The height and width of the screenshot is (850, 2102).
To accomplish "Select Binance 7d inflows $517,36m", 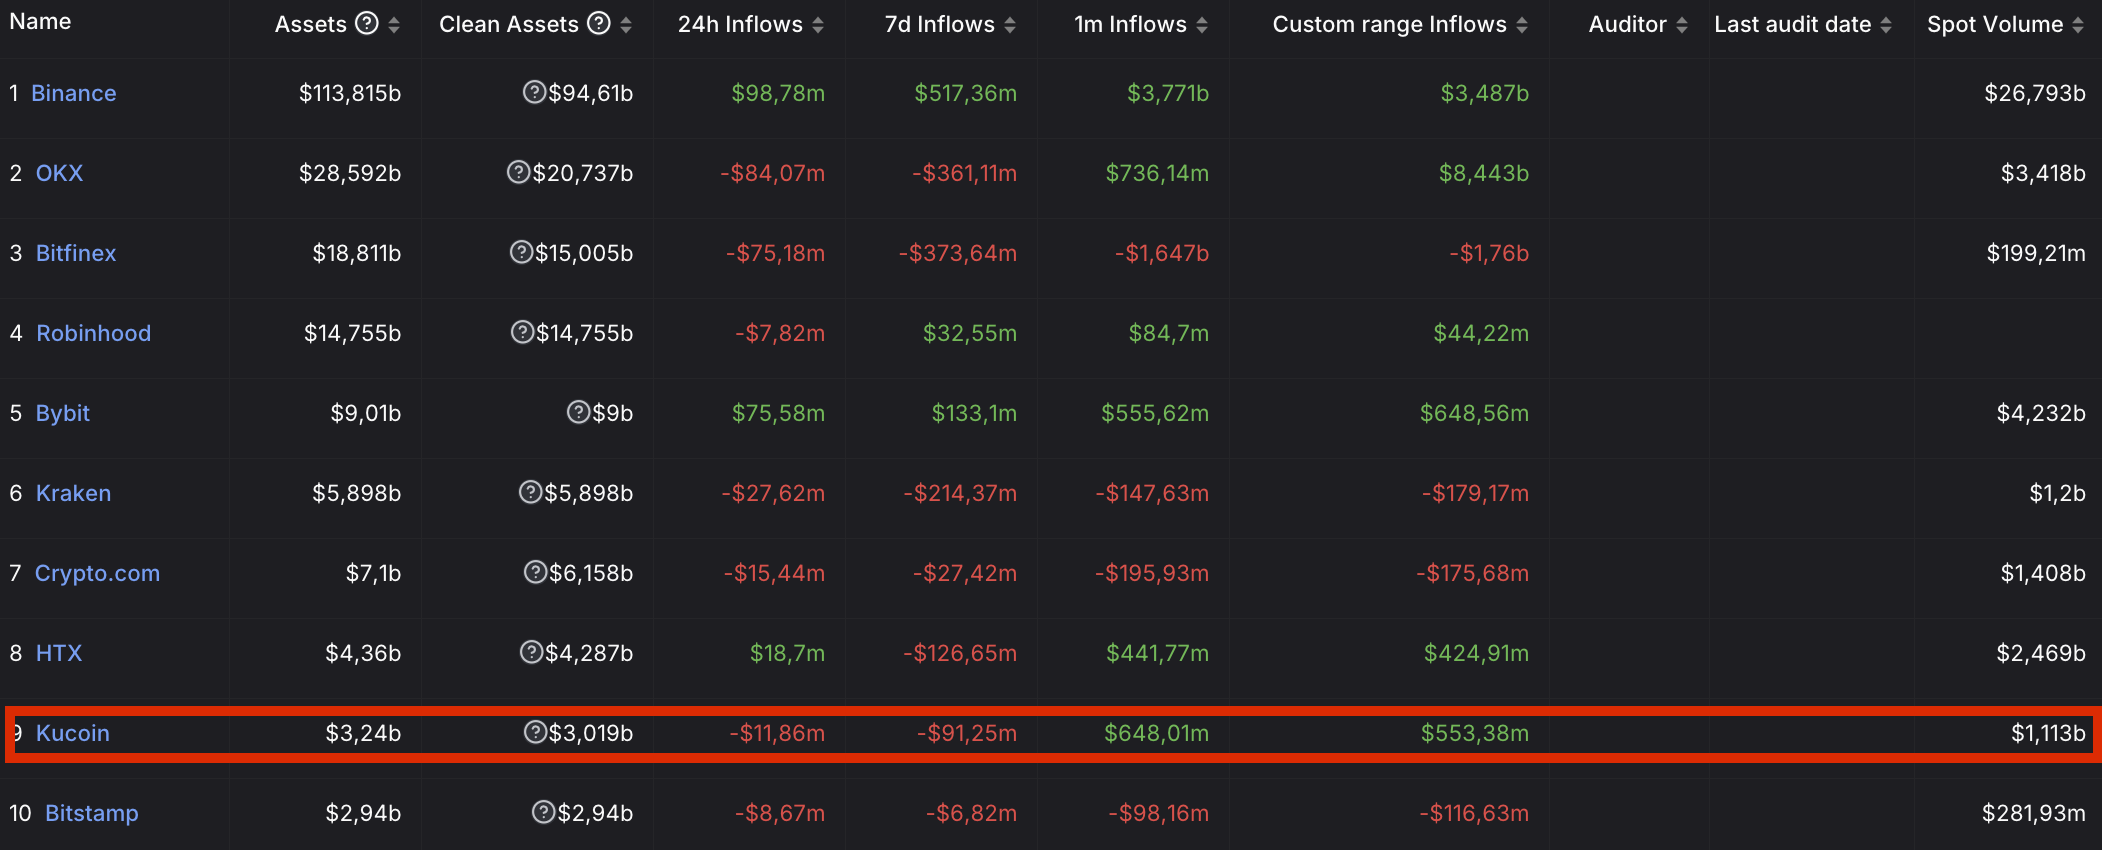I will point(966,93).
